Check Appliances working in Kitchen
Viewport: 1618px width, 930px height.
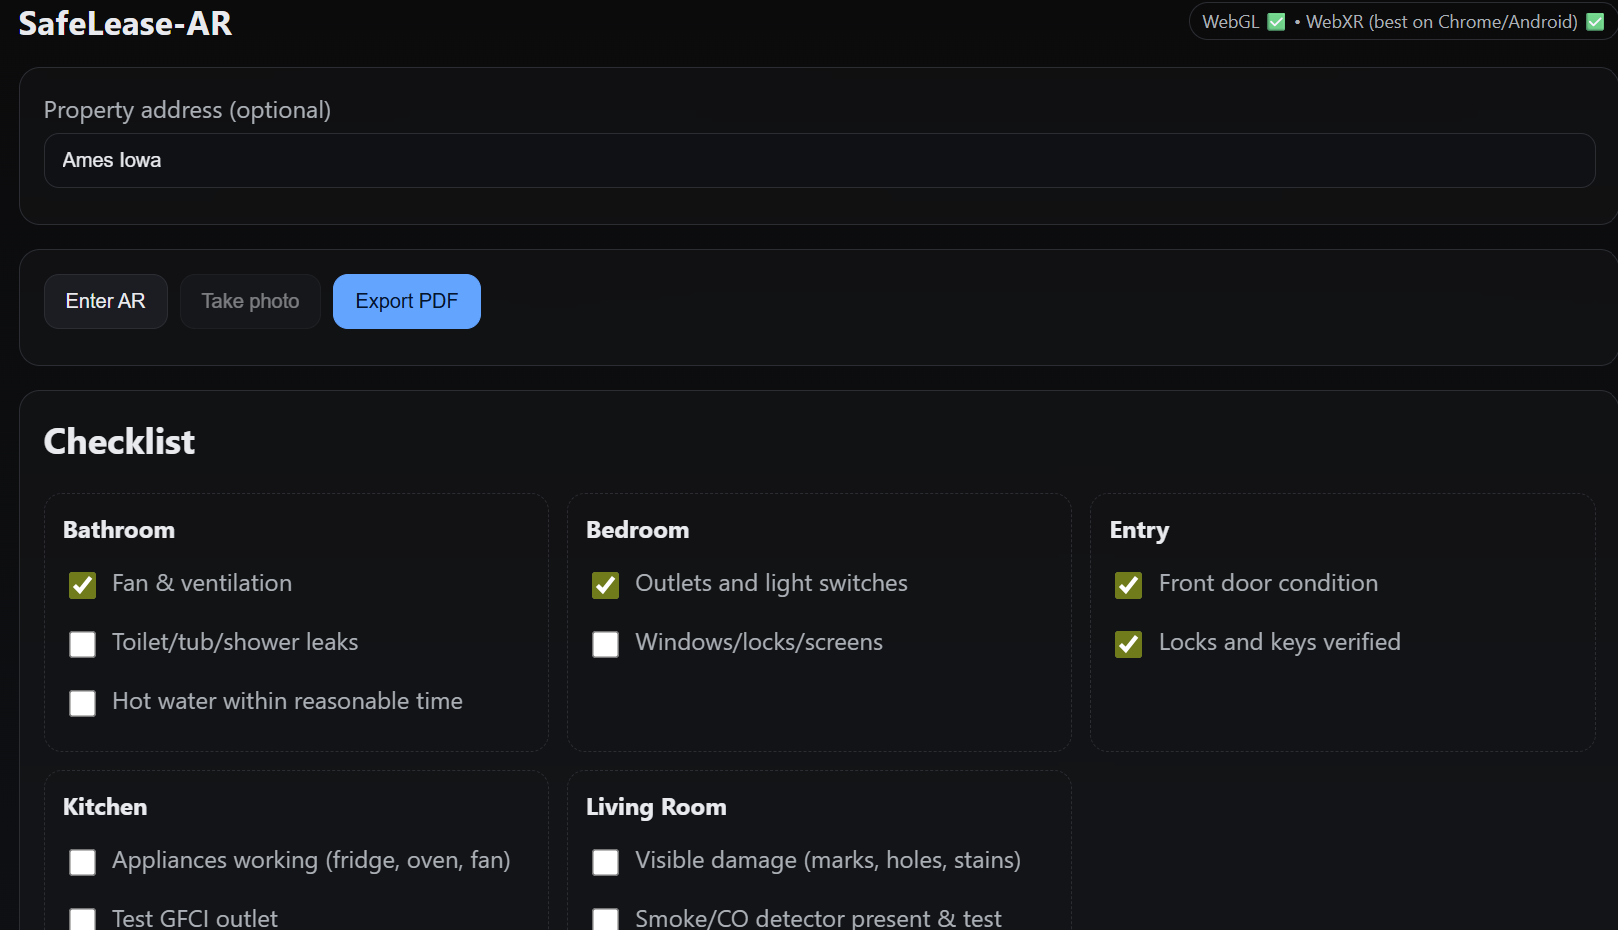[x=82, y=862]
